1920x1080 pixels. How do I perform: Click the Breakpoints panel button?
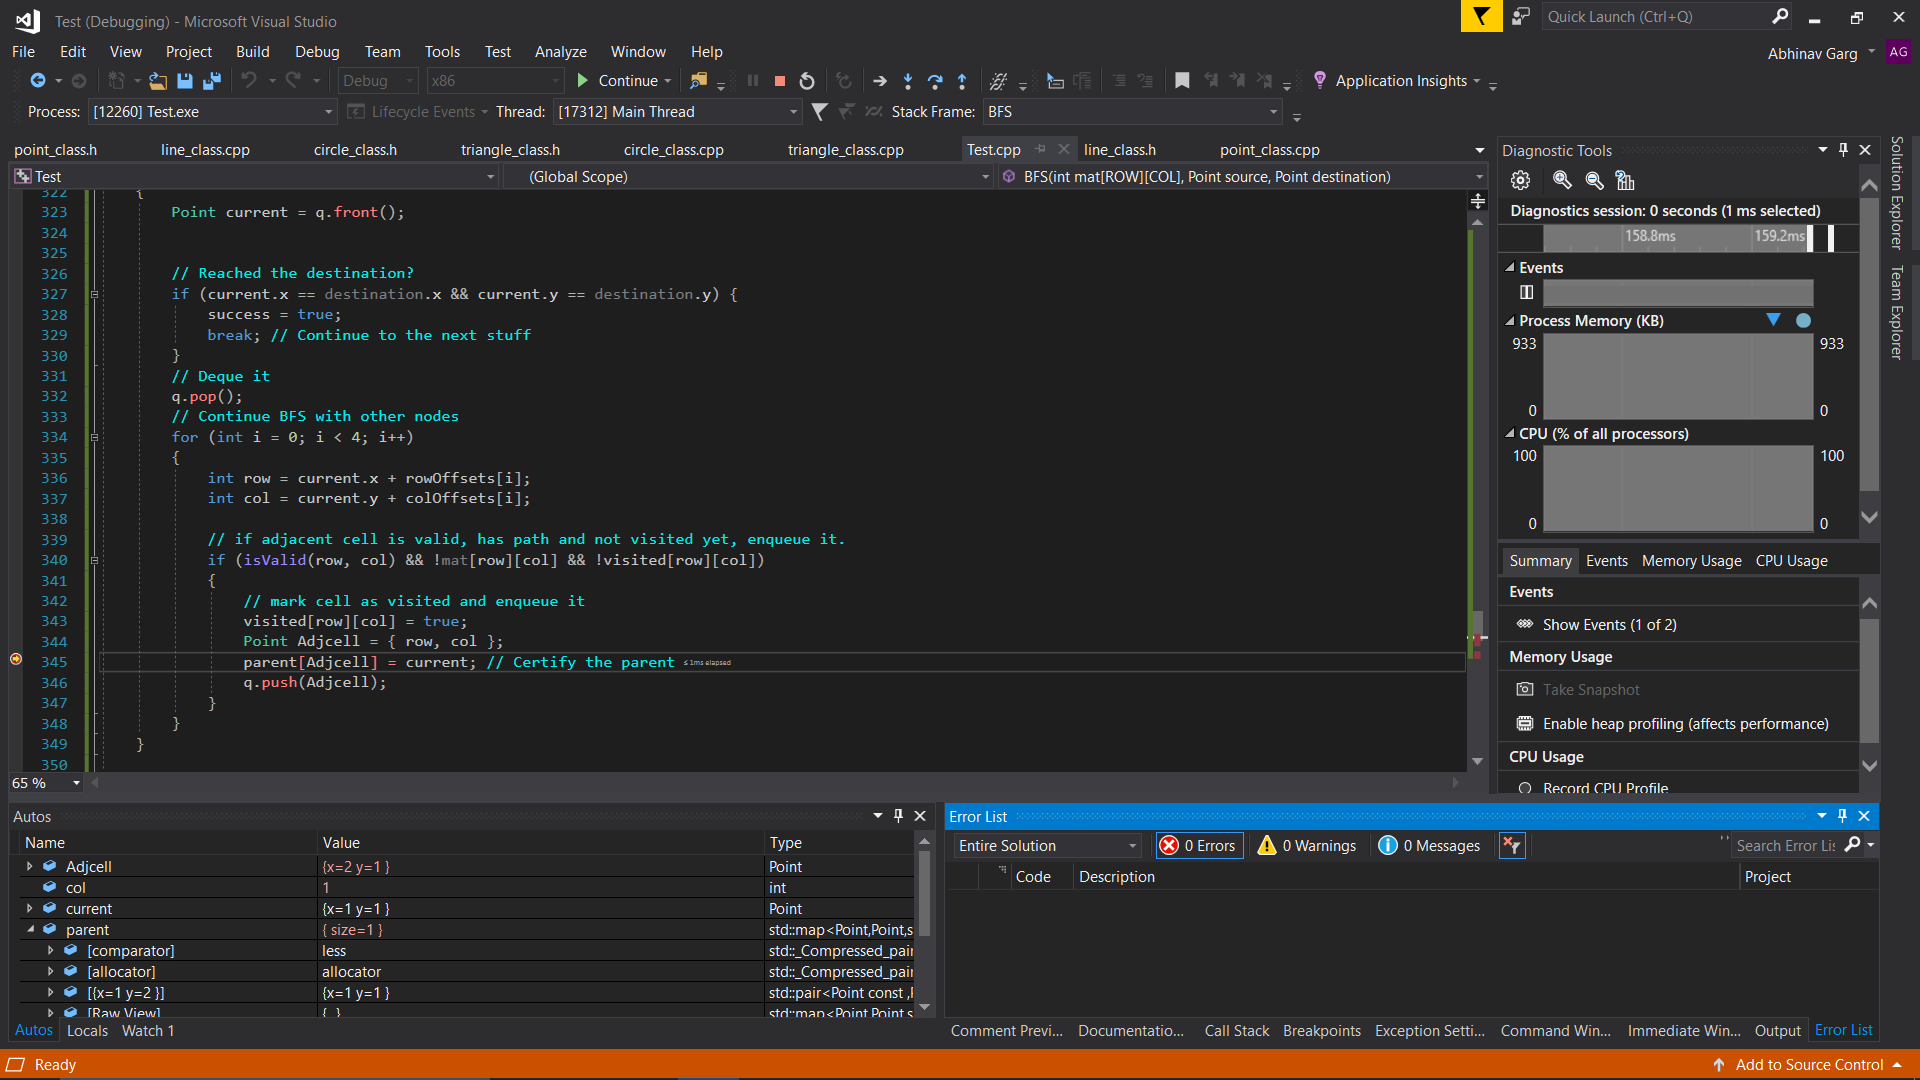tap(1321, 1030)
